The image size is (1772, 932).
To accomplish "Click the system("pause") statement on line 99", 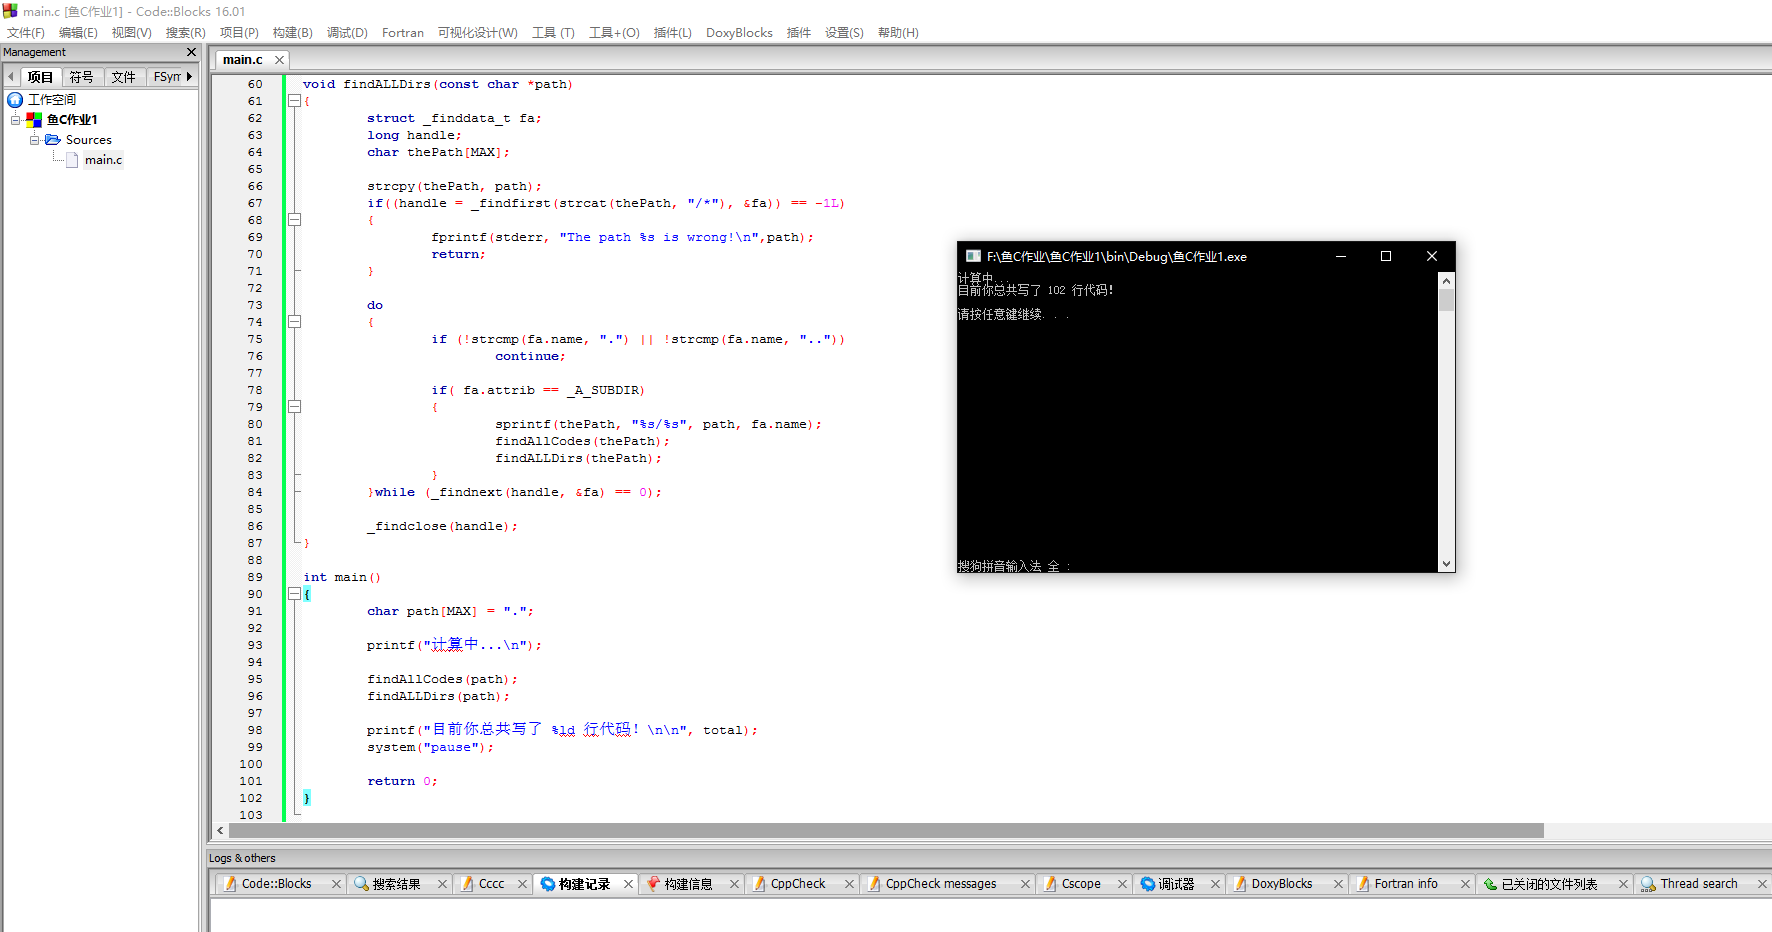I will click(430, 747).
